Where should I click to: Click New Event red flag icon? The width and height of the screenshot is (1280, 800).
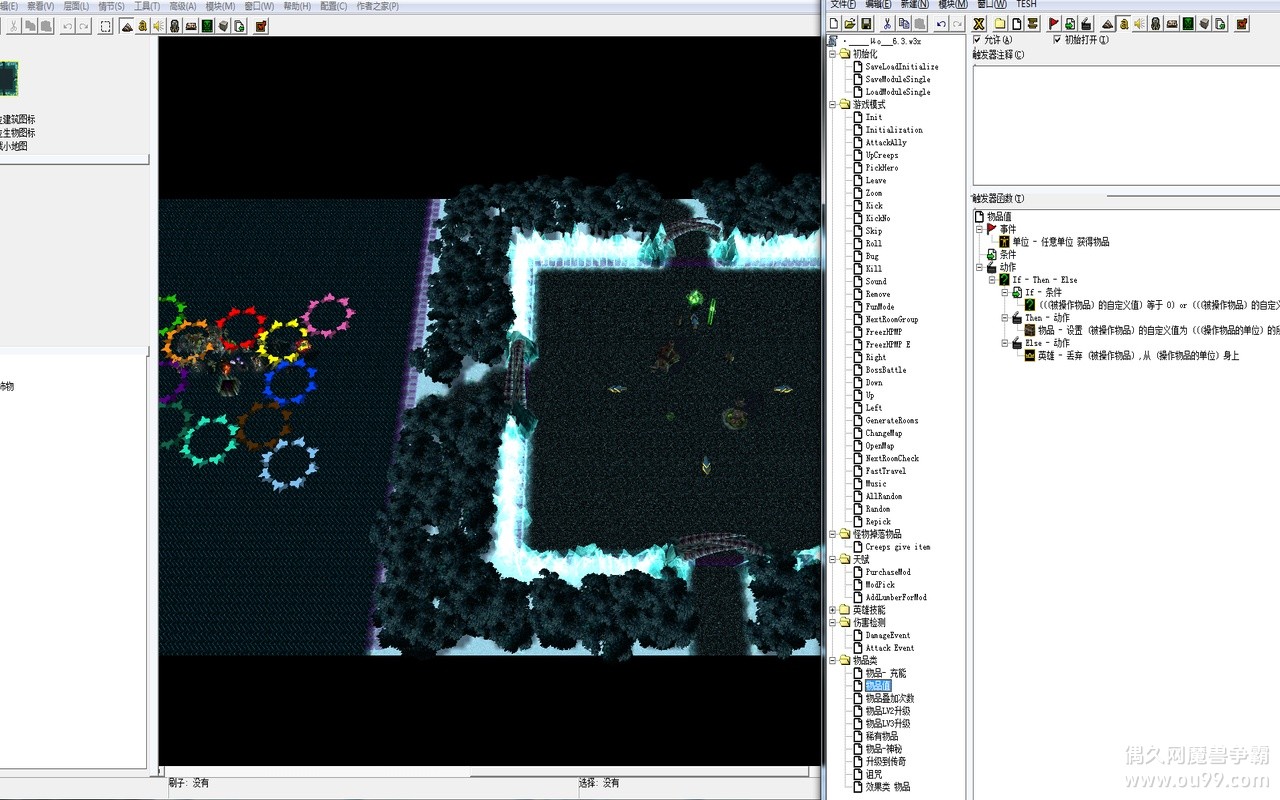(x=1053, y=24)
